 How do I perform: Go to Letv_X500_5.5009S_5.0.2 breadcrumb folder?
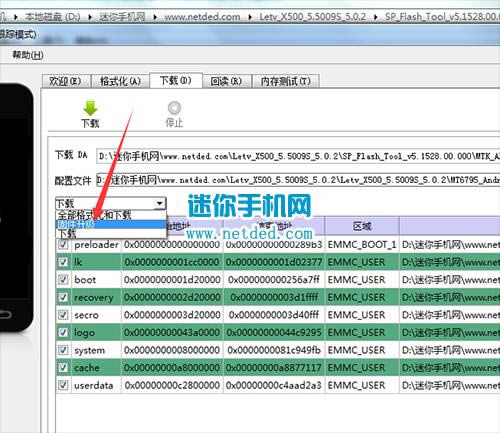[x=313, y=17]
